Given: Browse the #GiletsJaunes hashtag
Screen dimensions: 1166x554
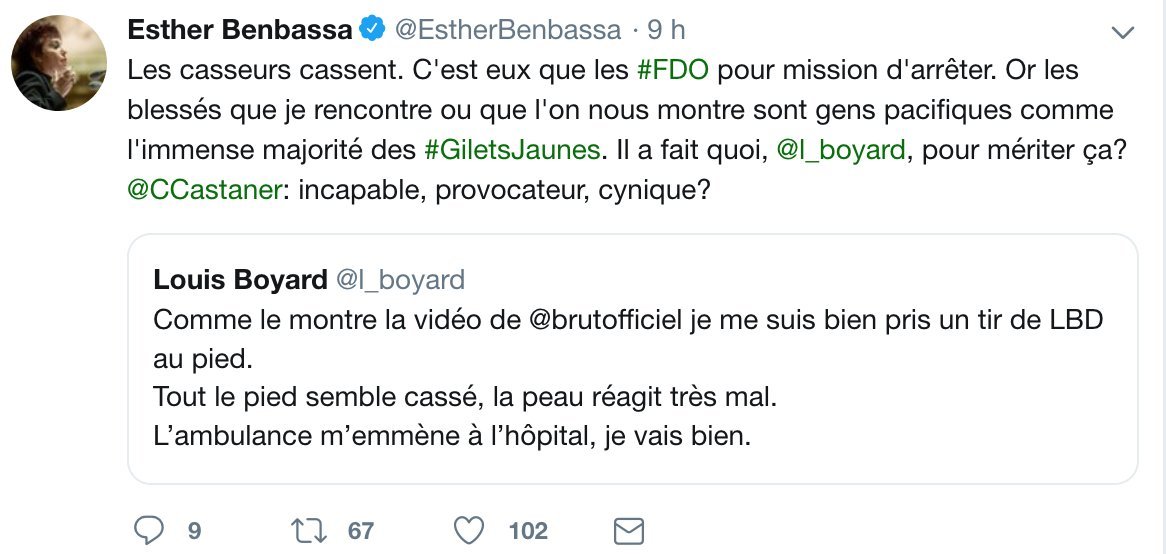Looking at the screenshot, I should coord(514,150).
